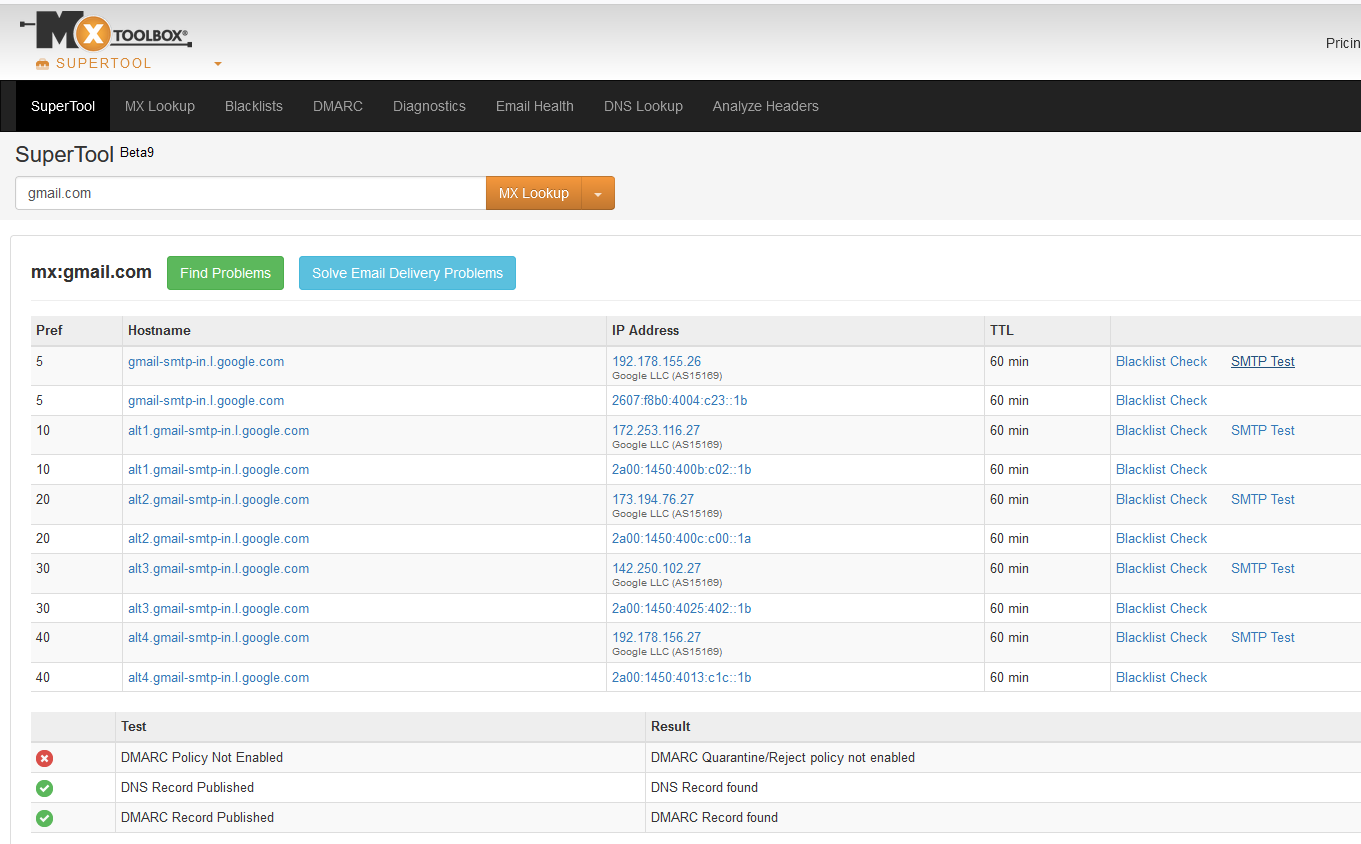
Task: Select the mx:gmail.com heading text
Action: click(x=91, y=272)
